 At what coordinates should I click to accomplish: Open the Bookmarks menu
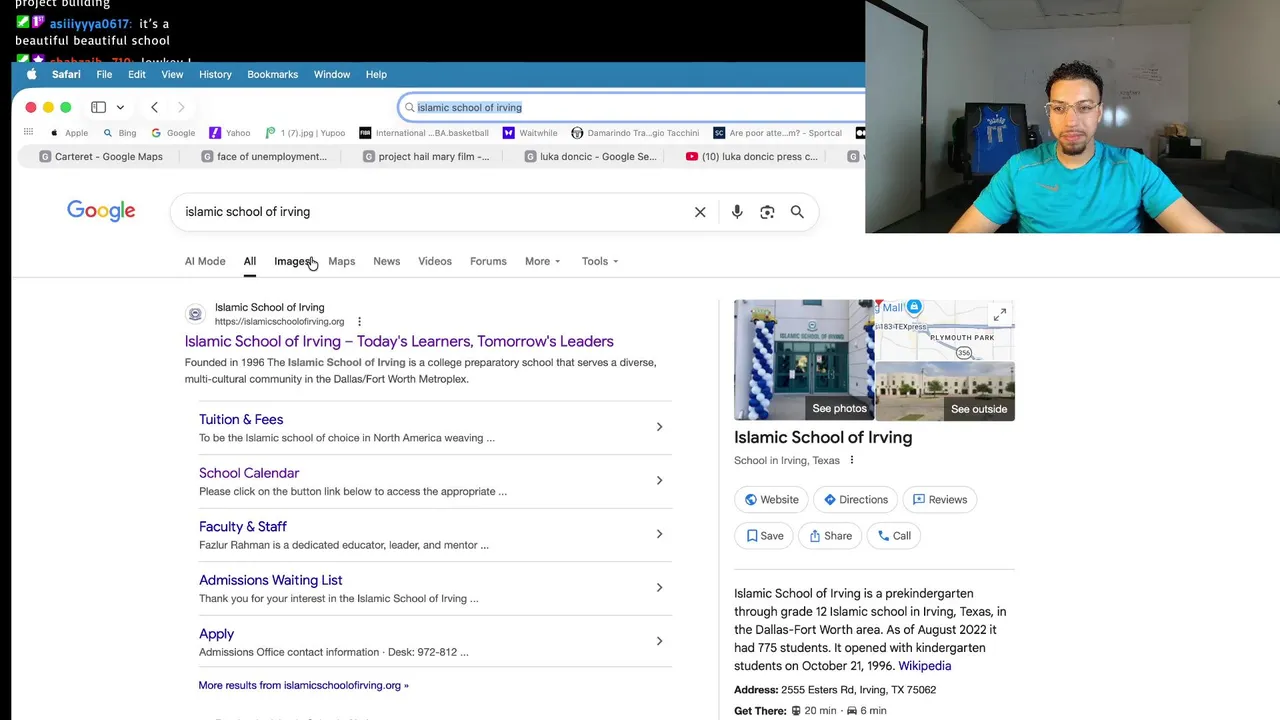pyautogui.click(x=273, y=74)
